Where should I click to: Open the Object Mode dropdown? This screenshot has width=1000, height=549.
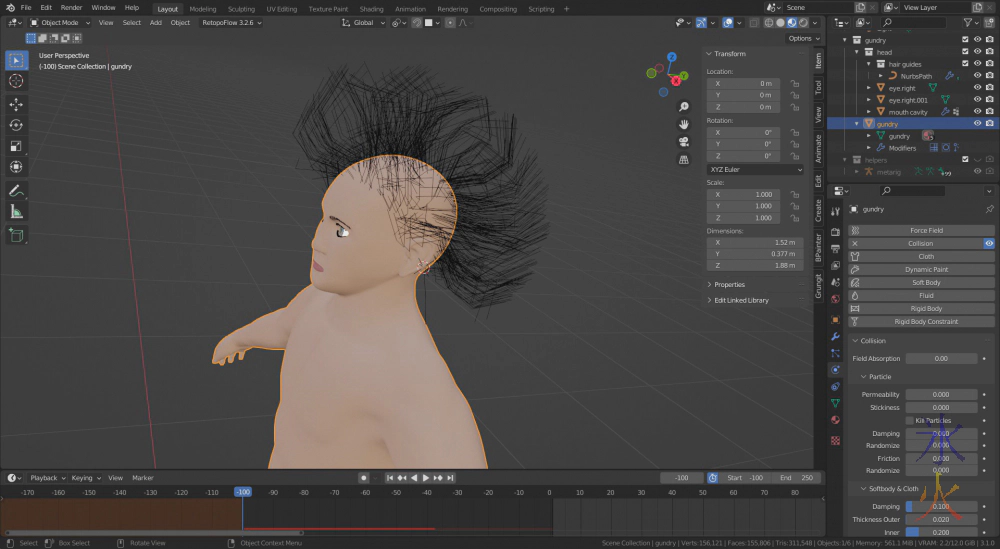(61, 22)
